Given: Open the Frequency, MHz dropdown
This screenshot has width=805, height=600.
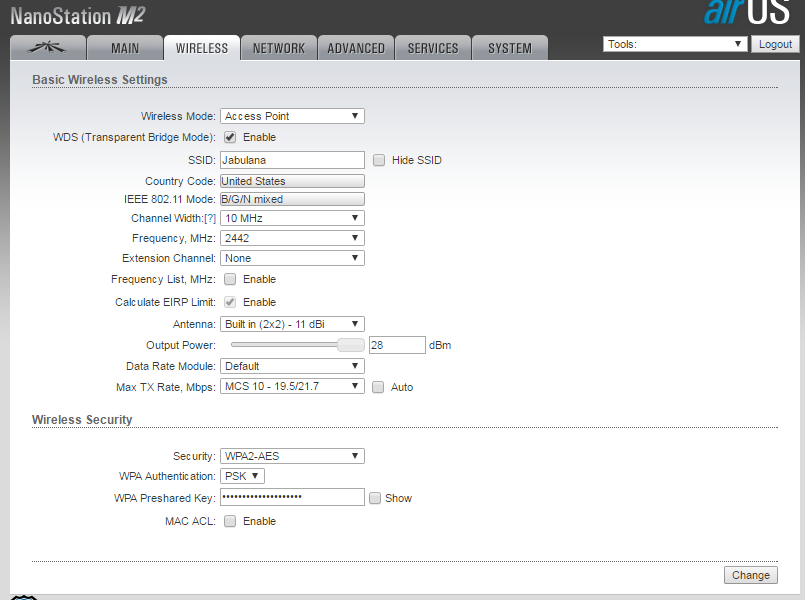Looking at the screenshot, I should pyautogui.click(x=292, y=238).
